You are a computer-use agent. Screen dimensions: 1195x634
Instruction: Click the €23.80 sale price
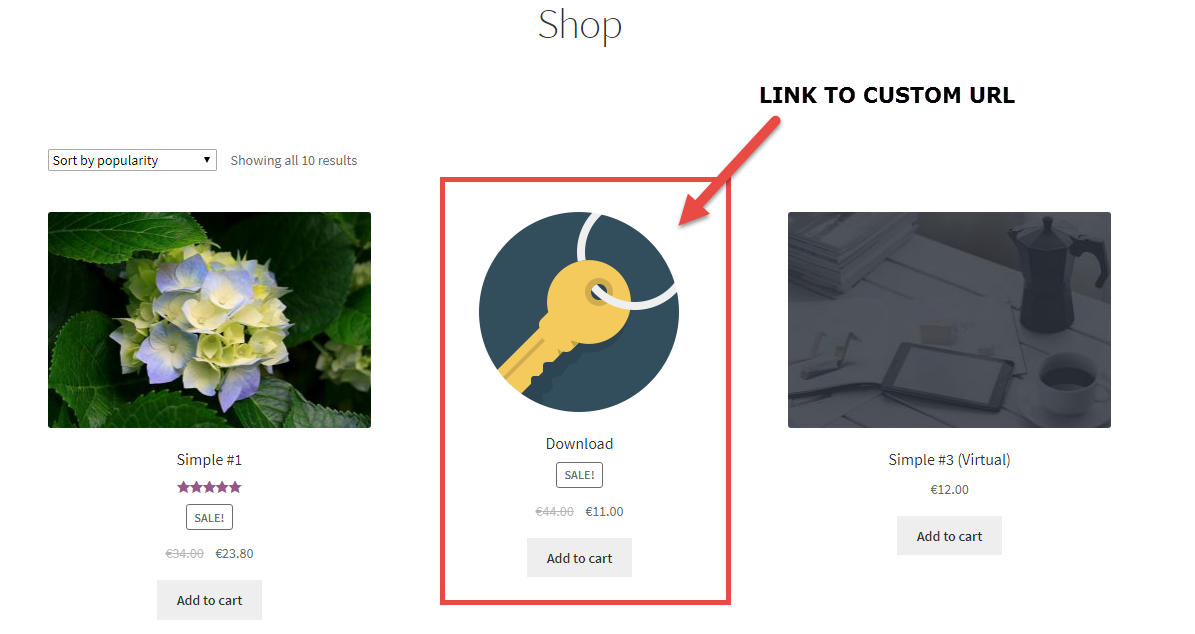click(235, 553)
